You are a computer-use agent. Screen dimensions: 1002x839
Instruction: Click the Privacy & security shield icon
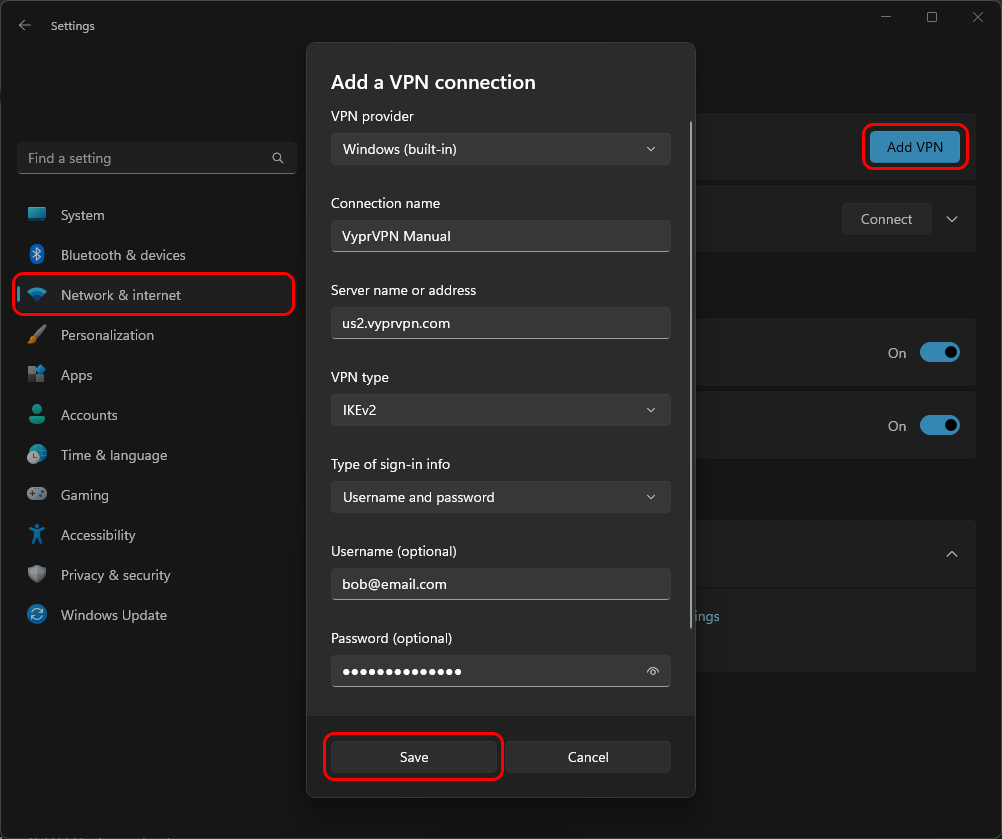[37, 574]
